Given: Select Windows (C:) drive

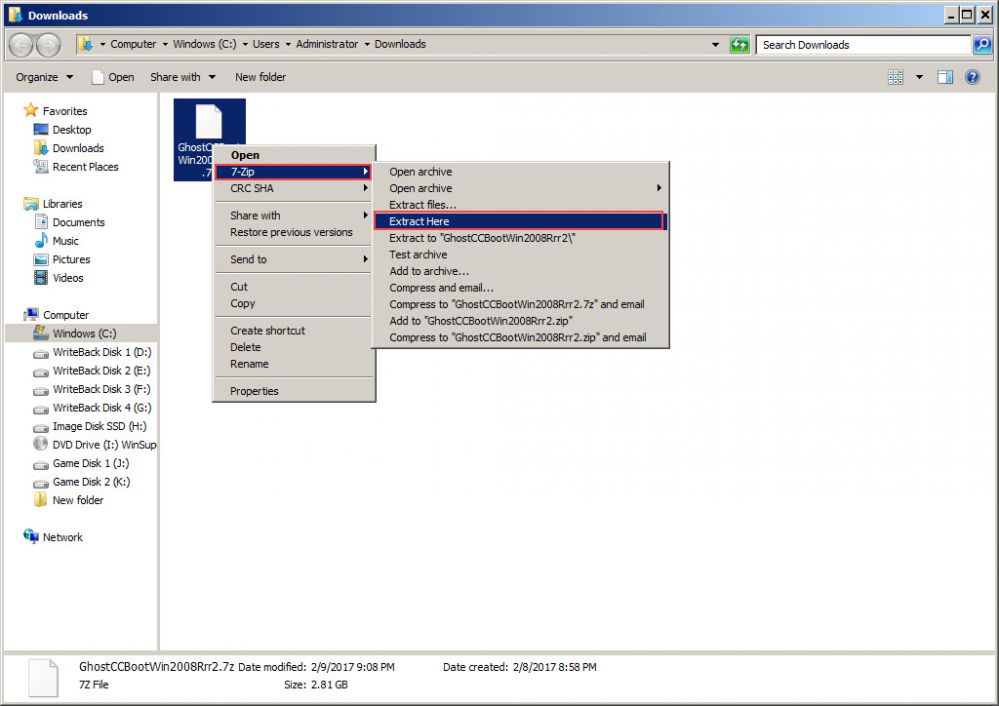Looking at the screenshot, I should coord(84,333).
